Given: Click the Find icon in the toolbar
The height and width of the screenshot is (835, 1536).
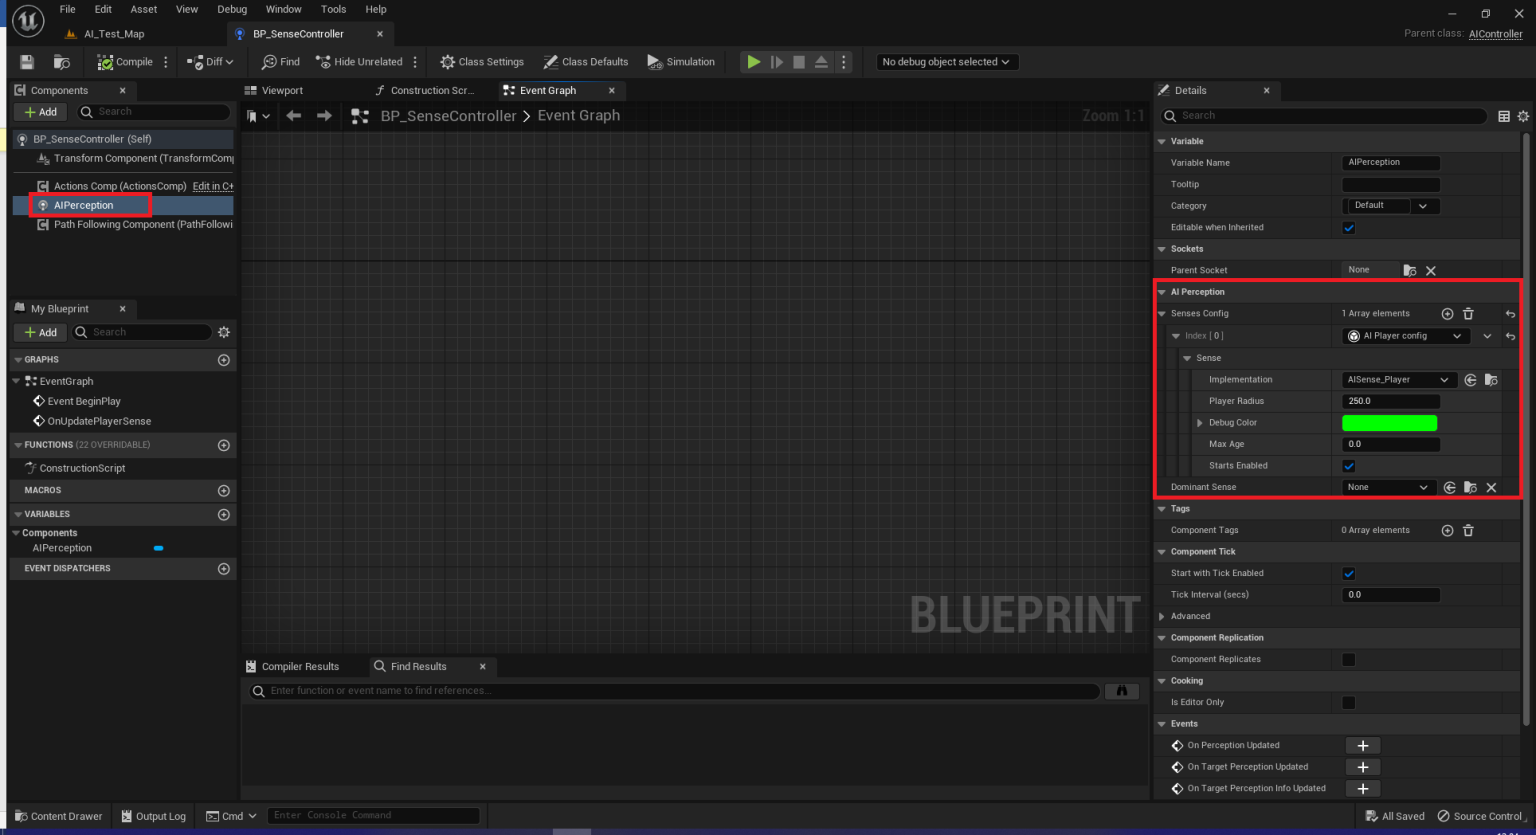Looking at the screenshot, I should click(x=280, y=61).
